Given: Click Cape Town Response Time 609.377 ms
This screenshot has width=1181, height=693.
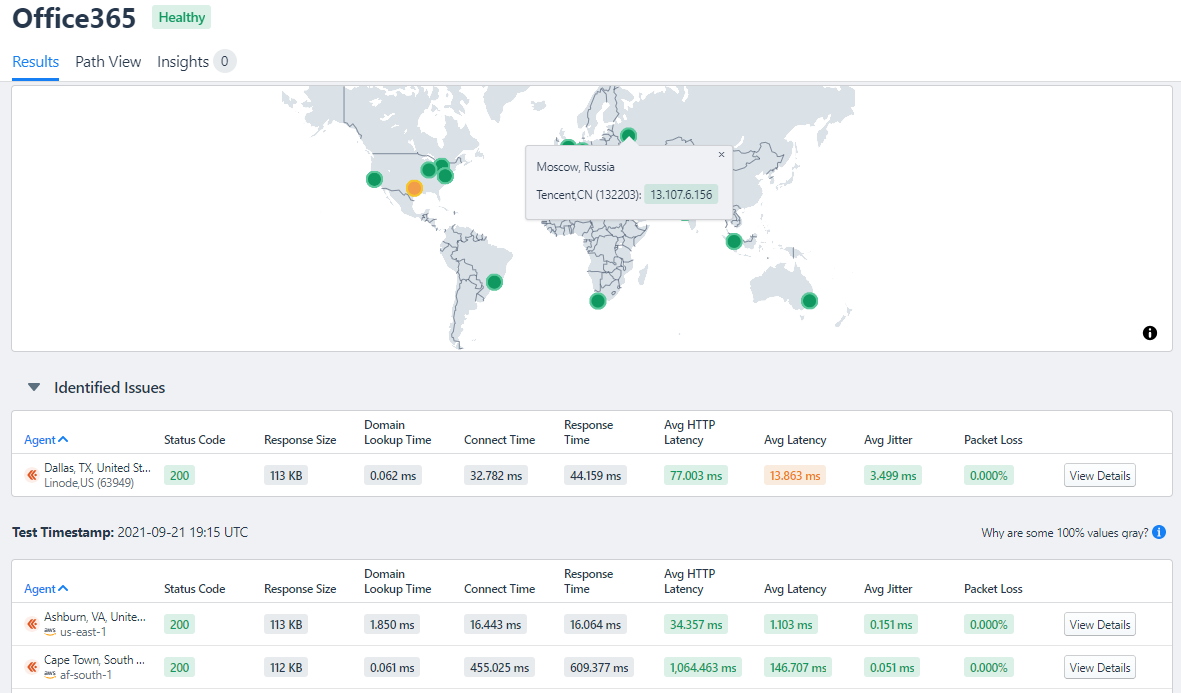Looking at the screenshot, I should (x=599, y=667).
